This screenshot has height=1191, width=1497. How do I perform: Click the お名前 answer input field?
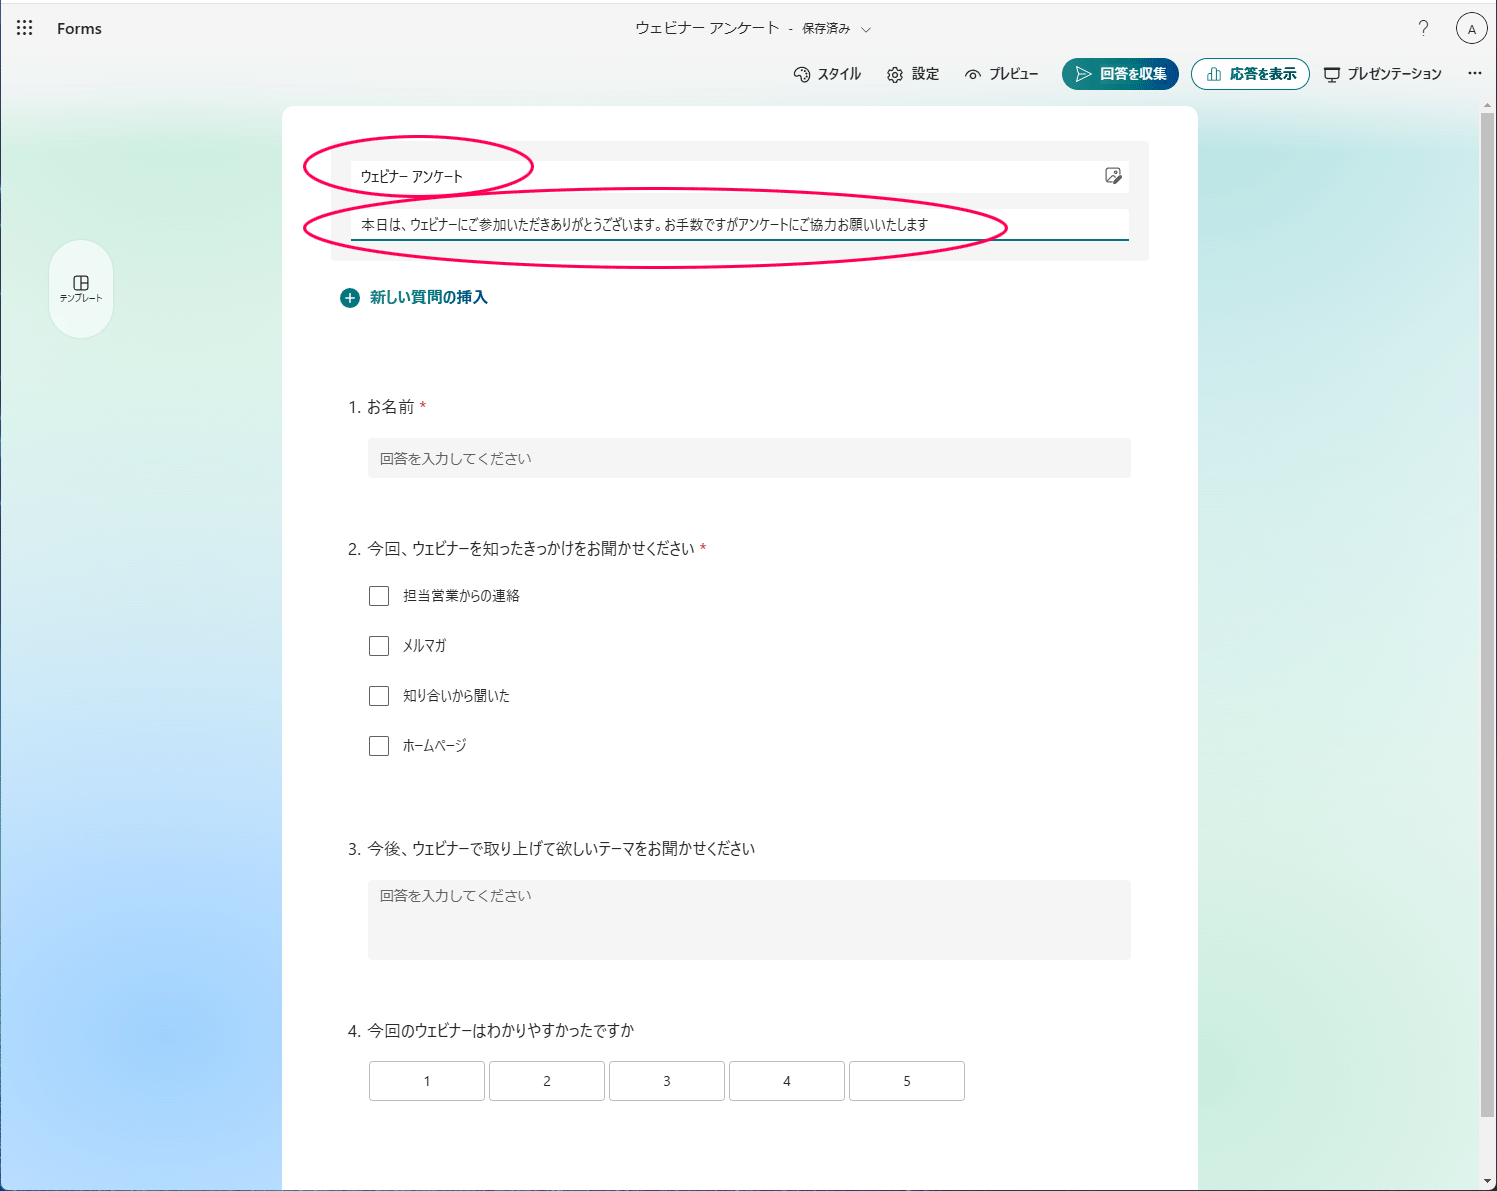(749, 458)
